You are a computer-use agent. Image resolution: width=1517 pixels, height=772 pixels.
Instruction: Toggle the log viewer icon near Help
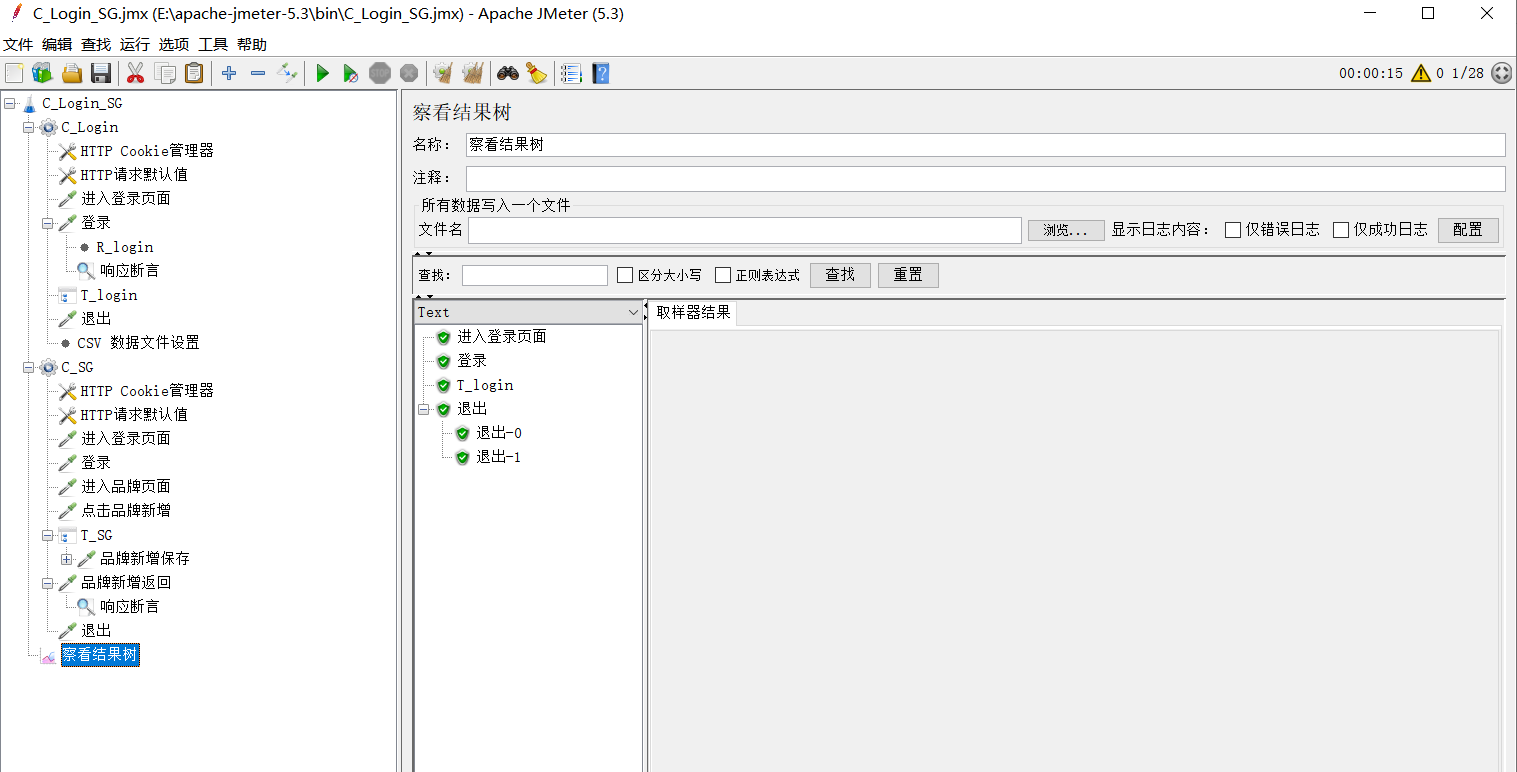point(571,72)
